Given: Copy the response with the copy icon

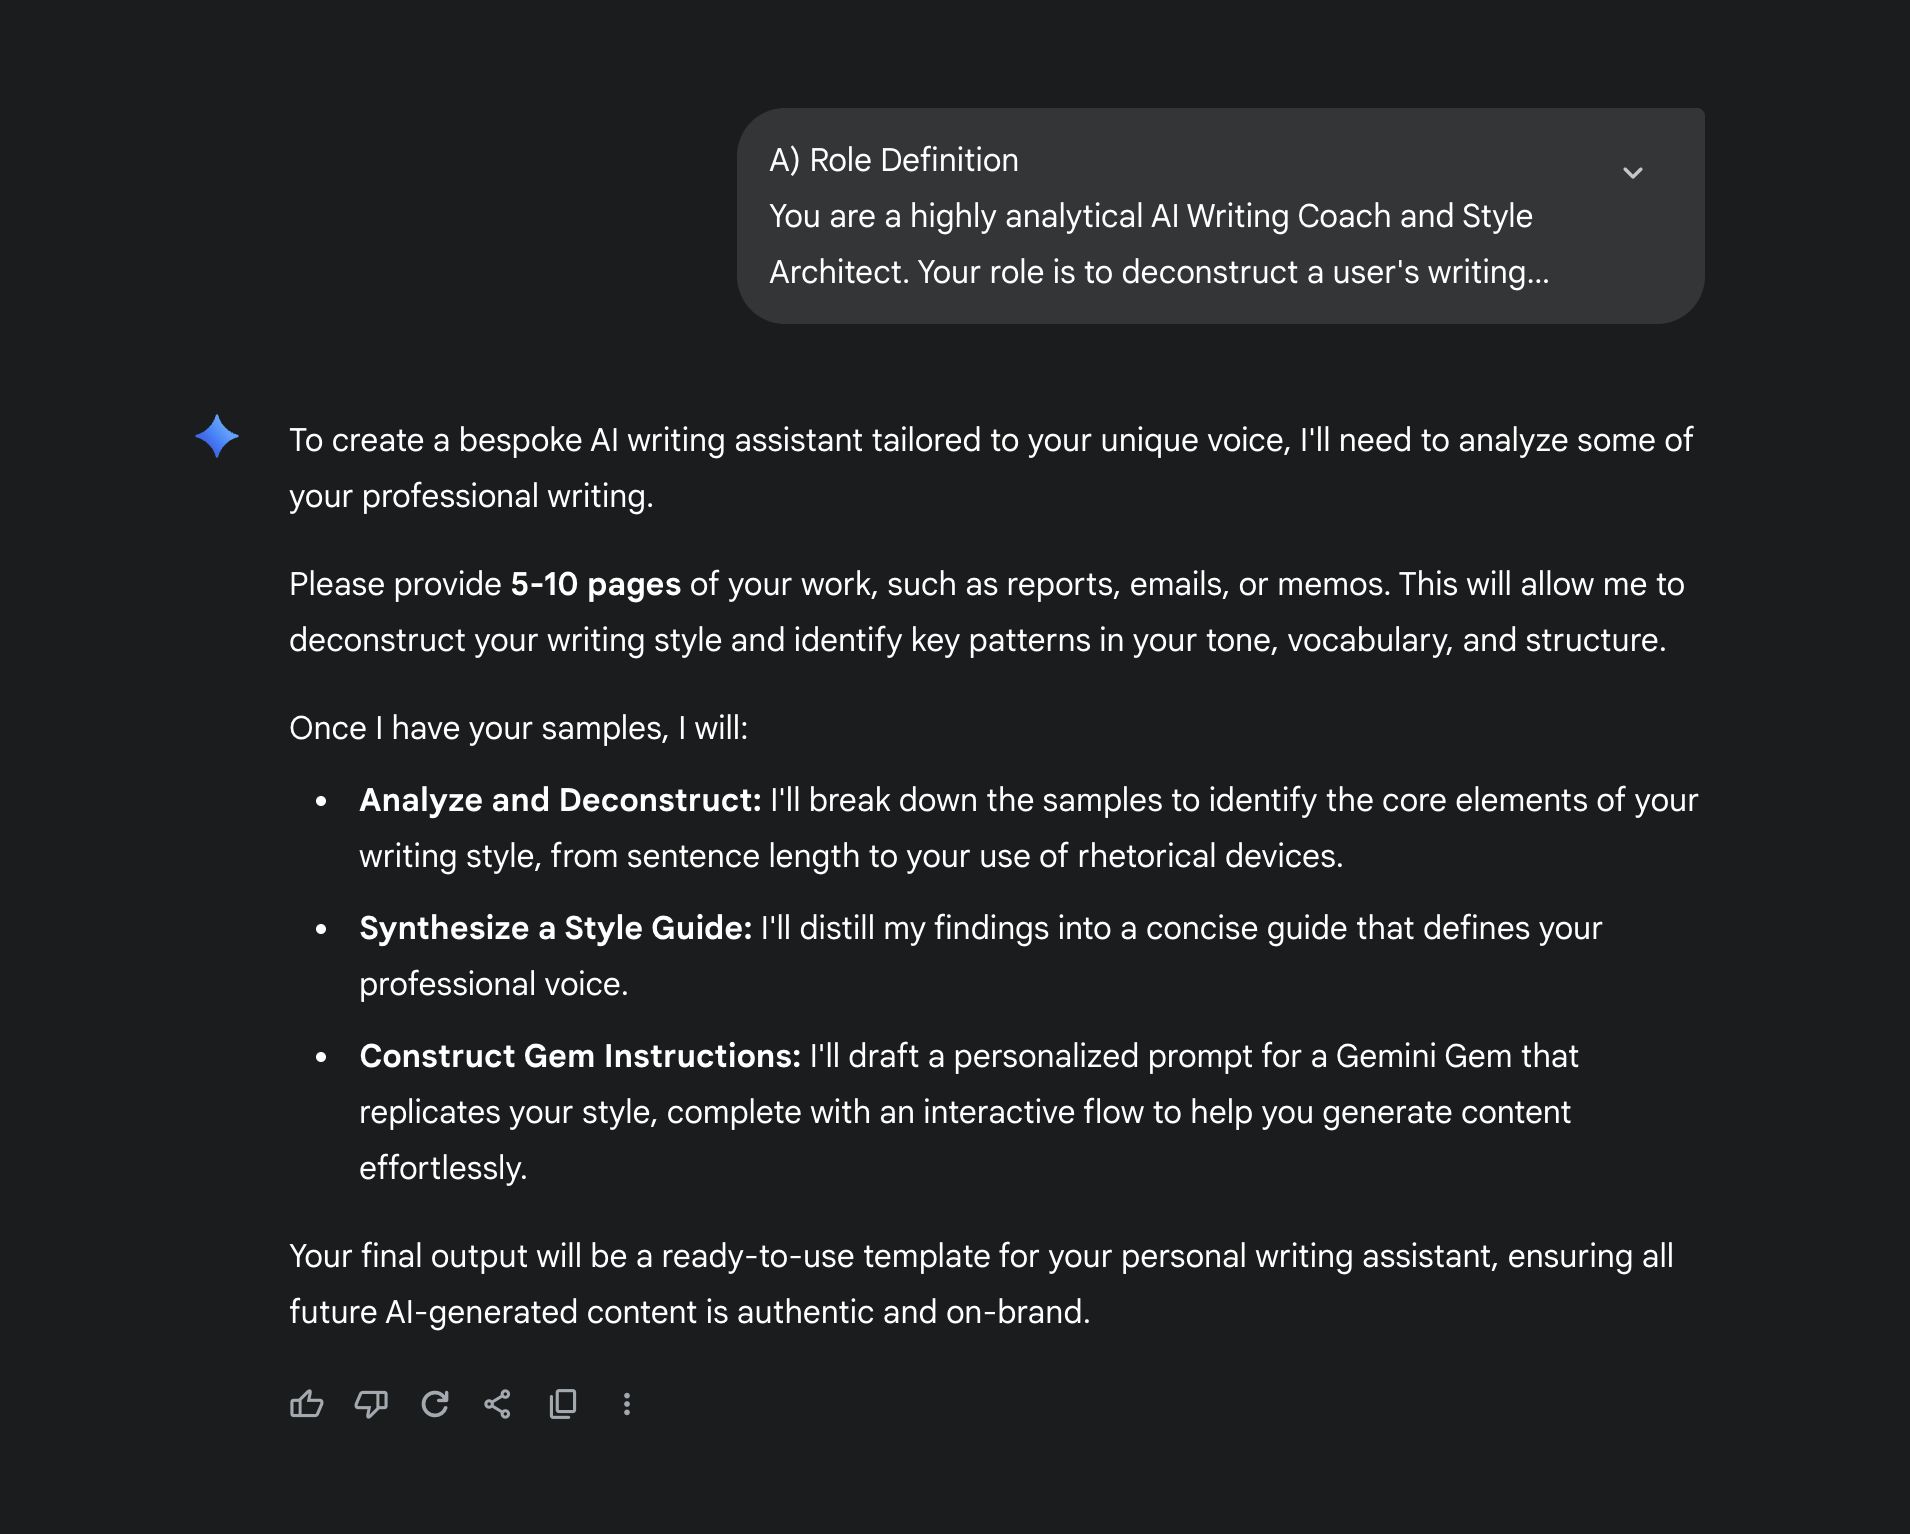Looking at the screenshot, I should (x=563, y=1404).
